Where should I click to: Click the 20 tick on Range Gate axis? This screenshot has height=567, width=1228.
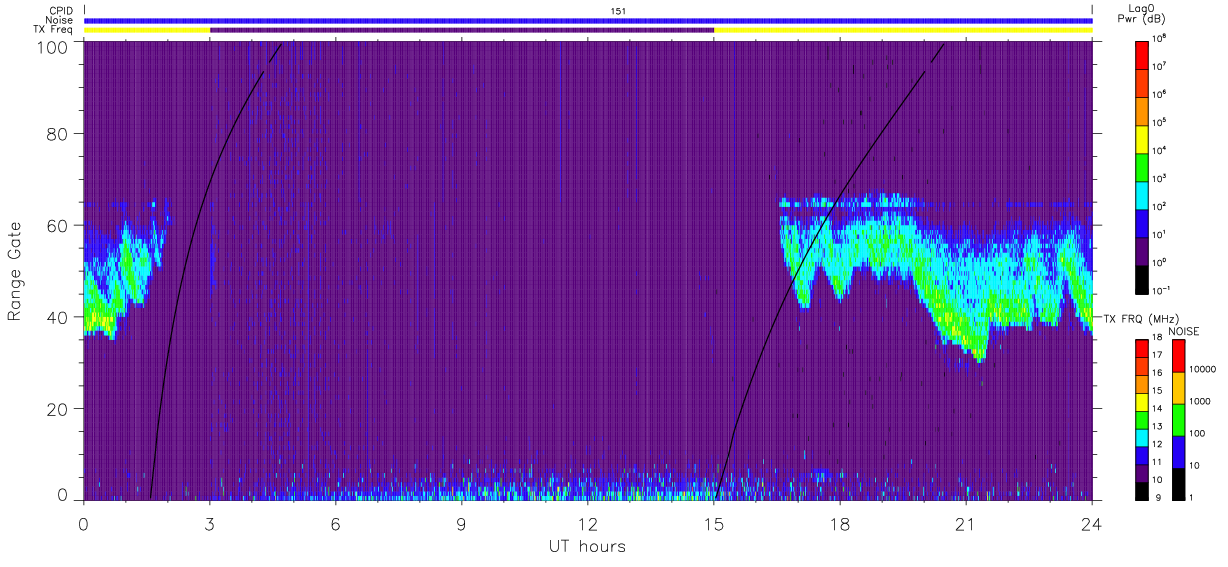[57, 409]
